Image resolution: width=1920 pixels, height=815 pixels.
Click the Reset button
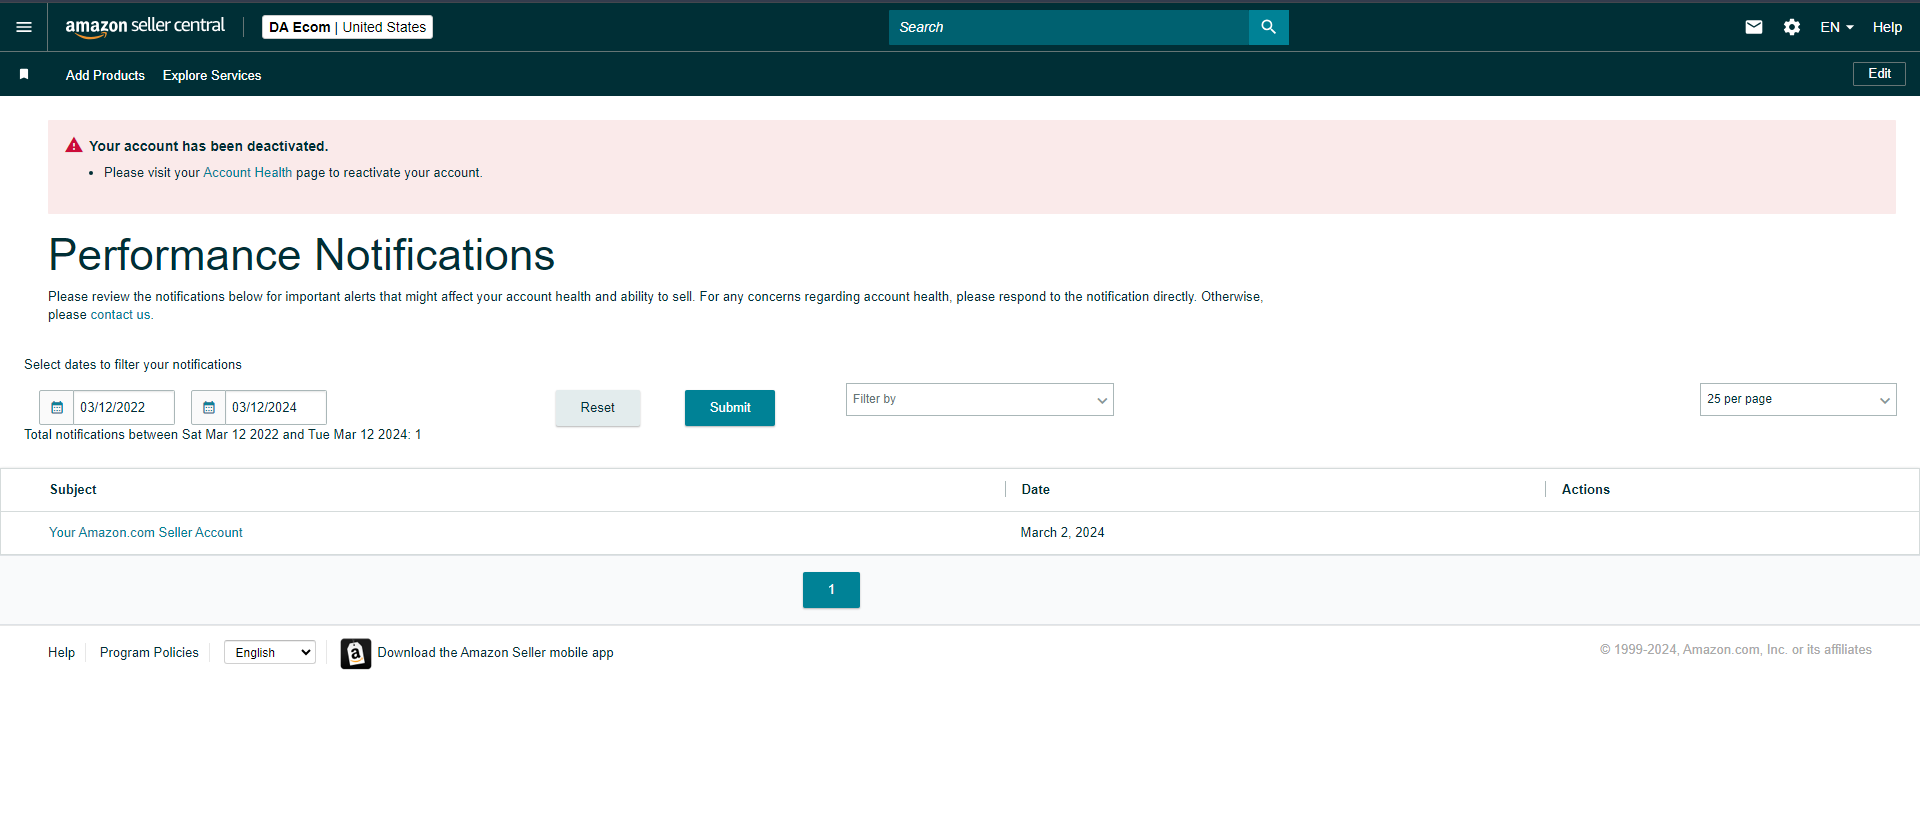tap(598, 408)
